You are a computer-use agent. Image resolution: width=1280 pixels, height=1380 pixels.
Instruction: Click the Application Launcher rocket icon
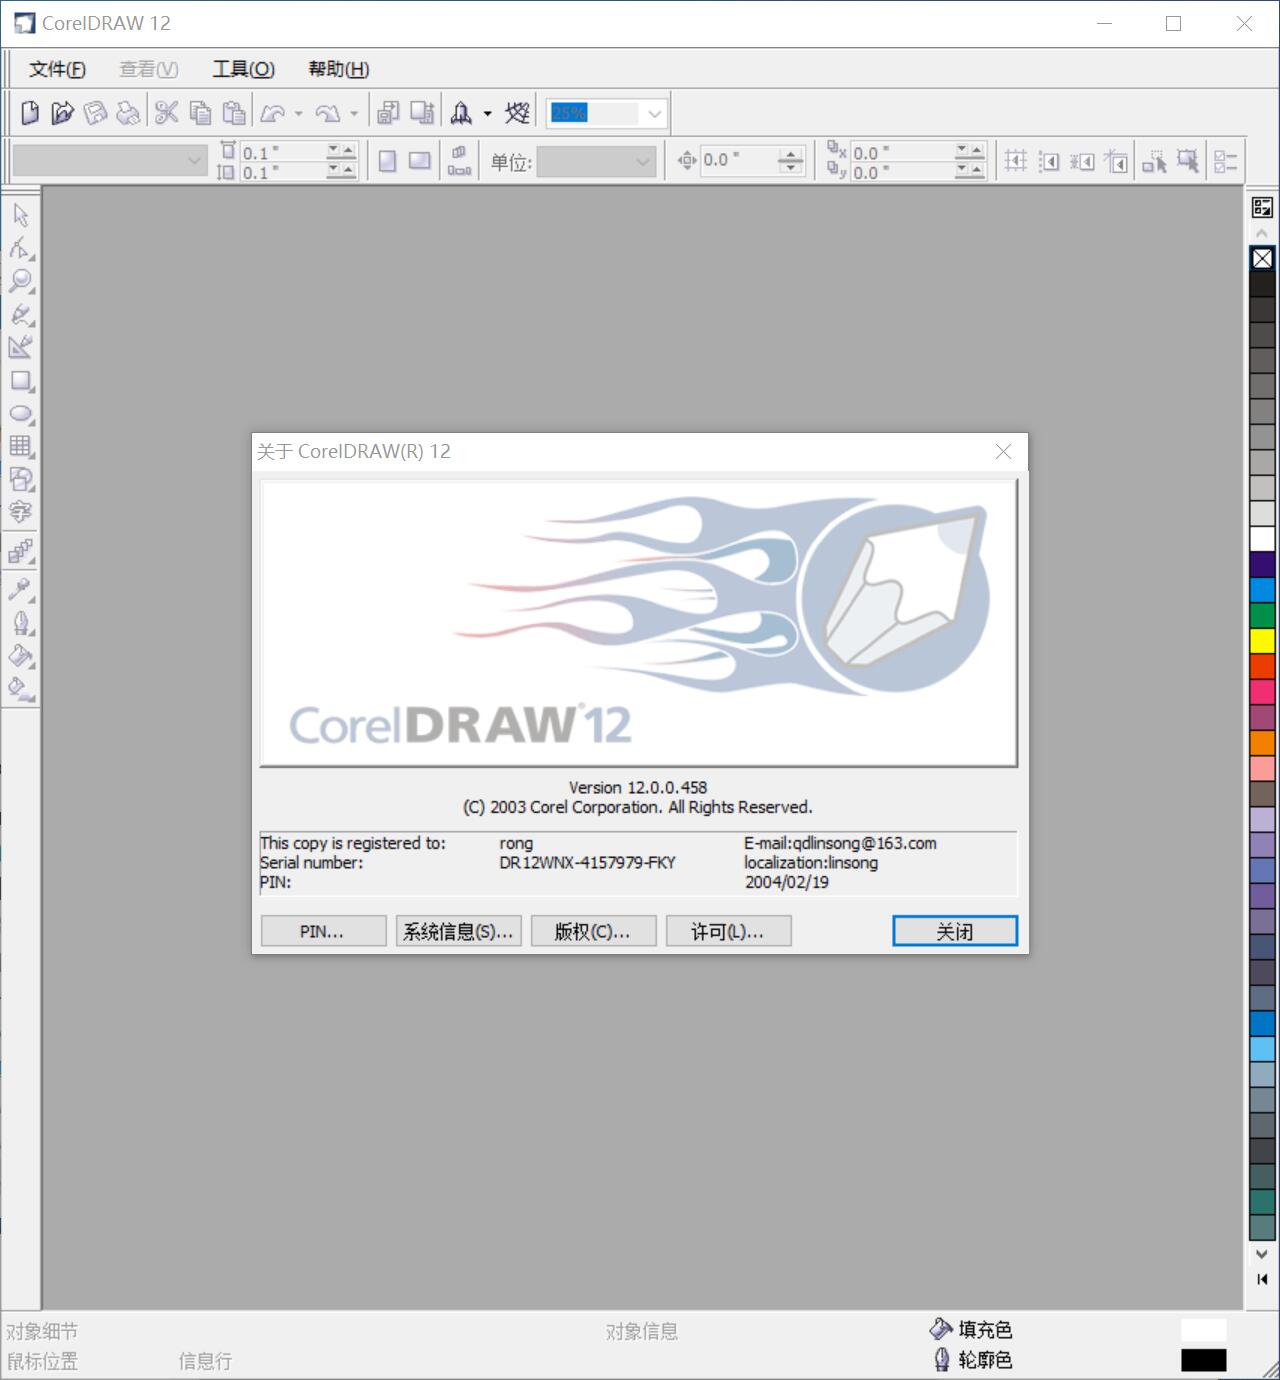(460, 111)
